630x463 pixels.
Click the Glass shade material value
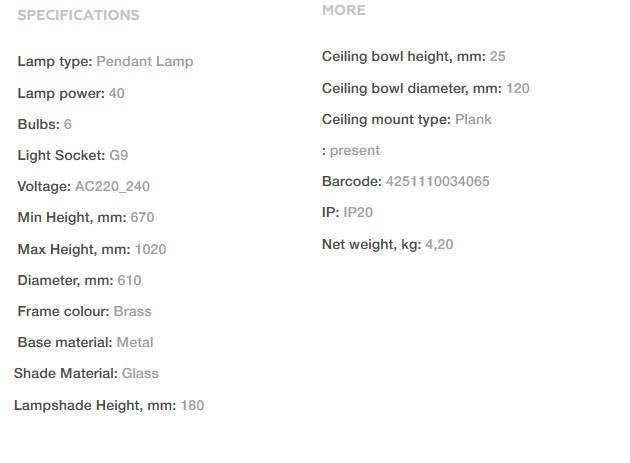(x=140, y=373)
